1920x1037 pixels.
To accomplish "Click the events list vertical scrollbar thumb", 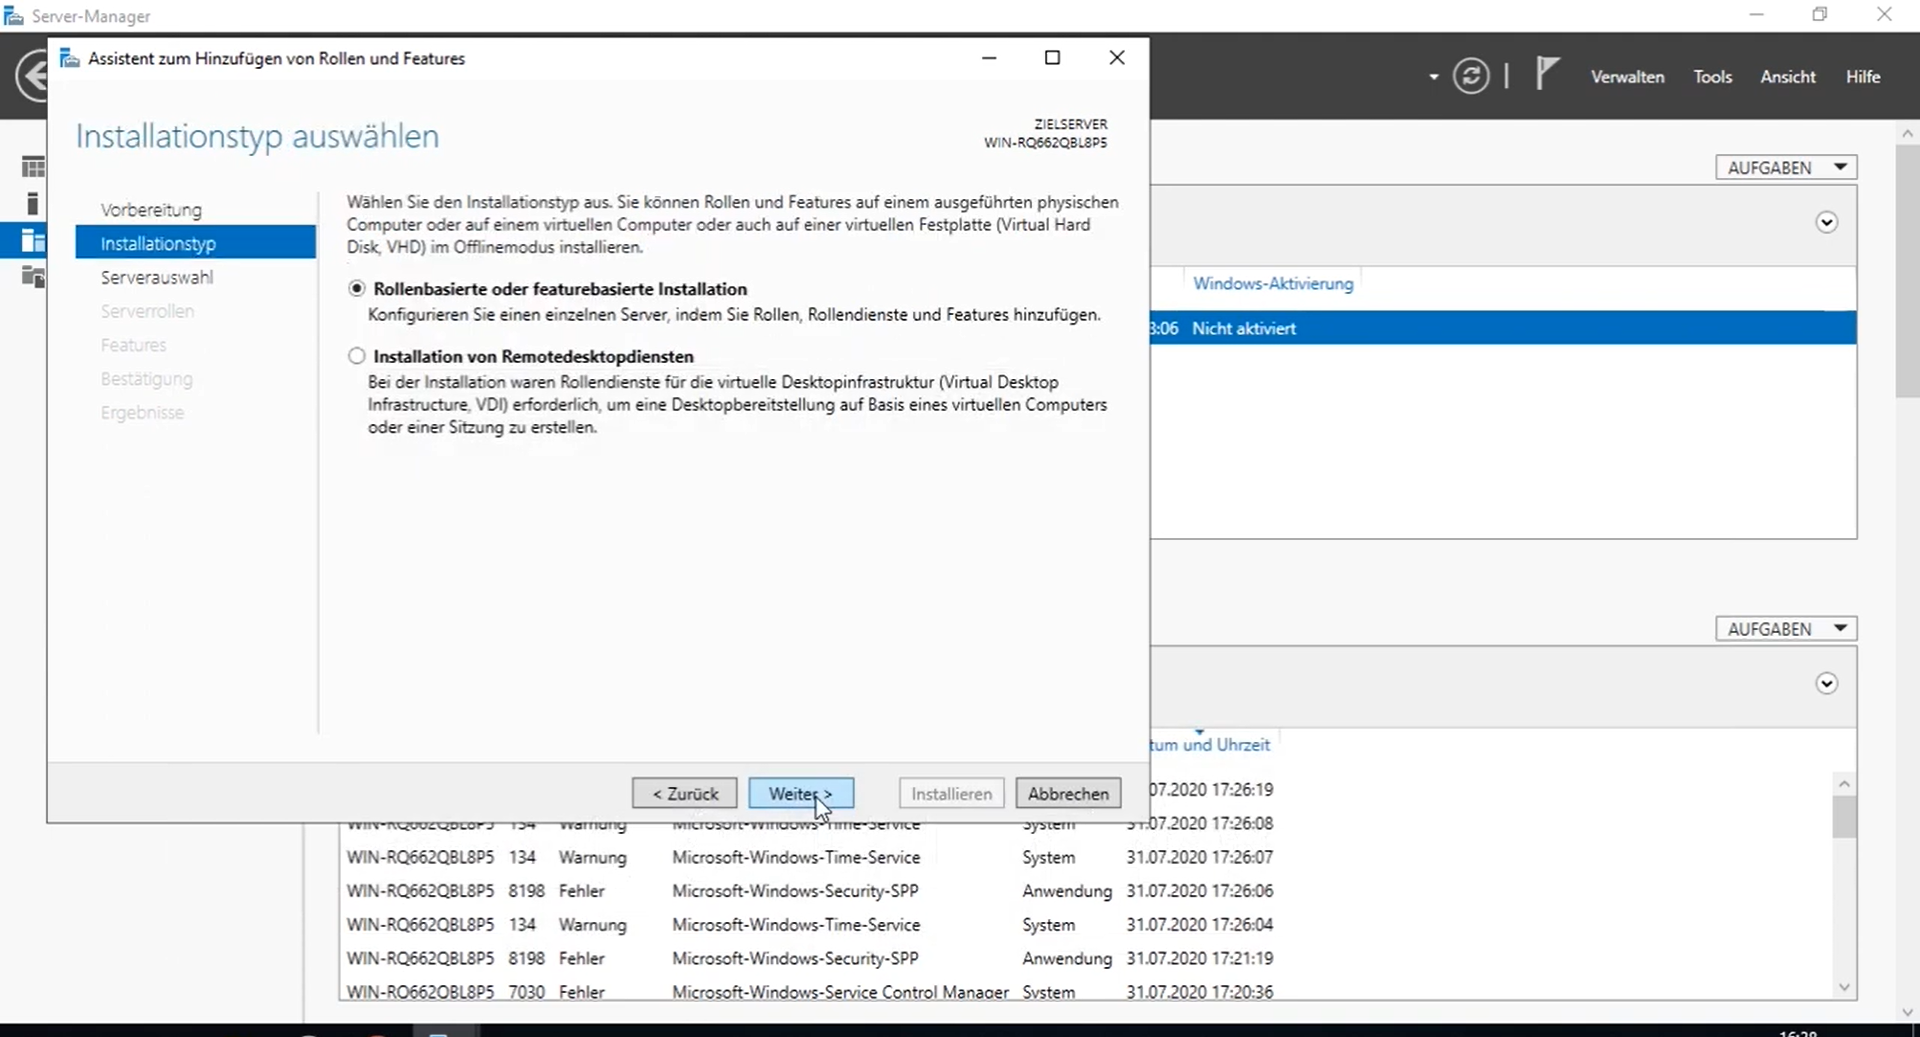I will [1844, 817].
